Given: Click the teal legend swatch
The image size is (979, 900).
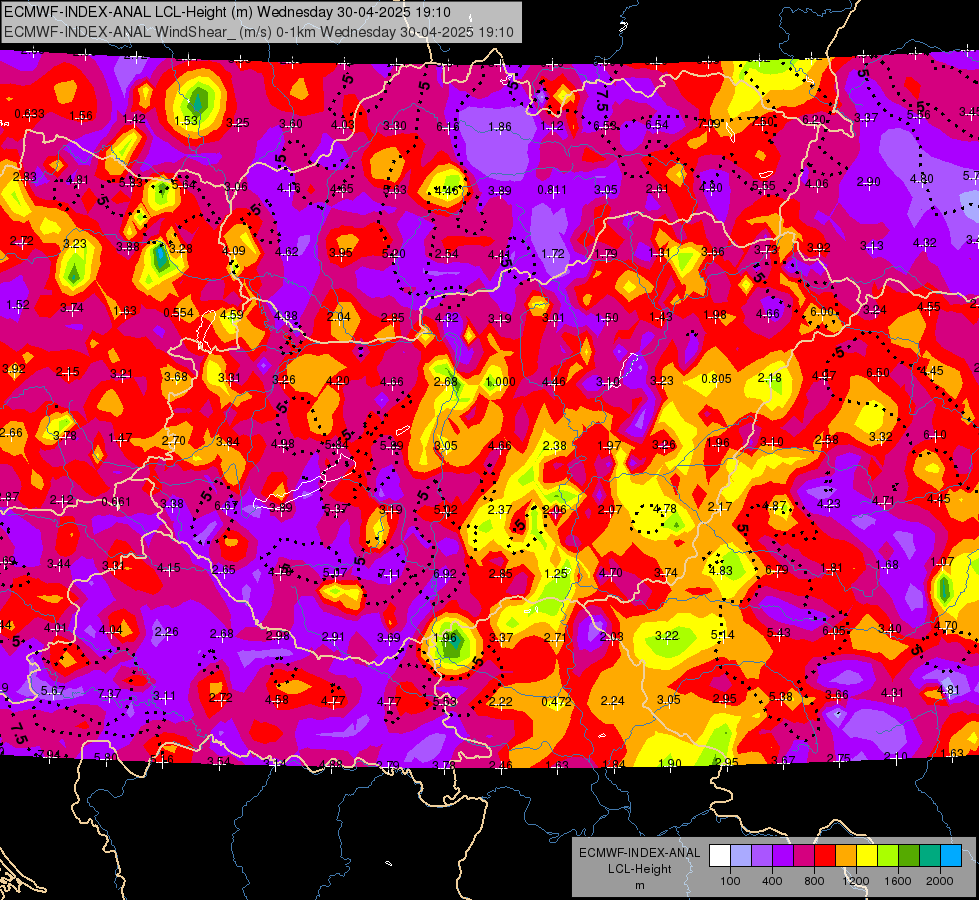Looking at the screenshot, I should click(930, 856).
